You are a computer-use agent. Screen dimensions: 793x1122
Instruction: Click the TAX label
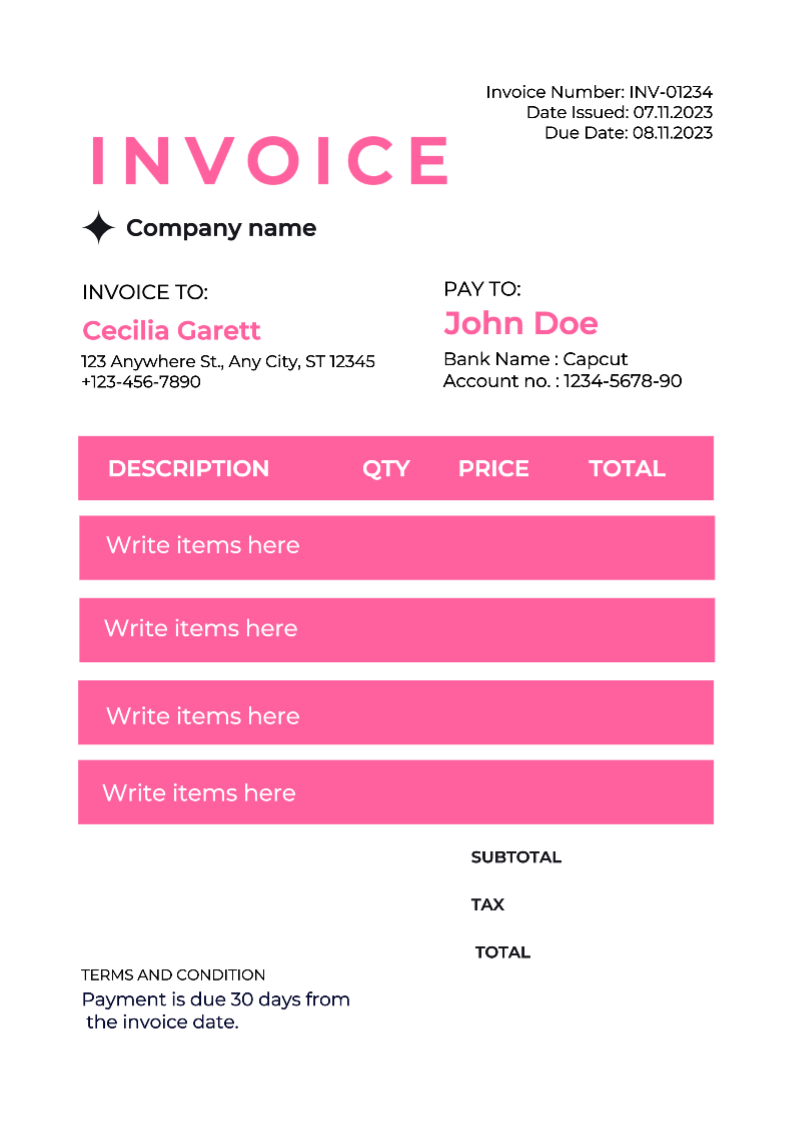487,905
